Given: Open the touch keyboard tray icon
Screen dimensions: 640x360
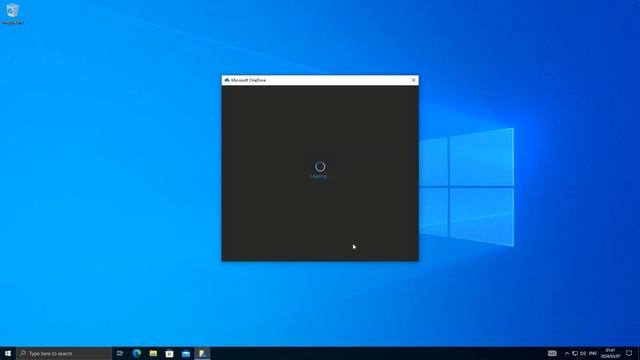Looking at the screenshot, I should point(552,353).
